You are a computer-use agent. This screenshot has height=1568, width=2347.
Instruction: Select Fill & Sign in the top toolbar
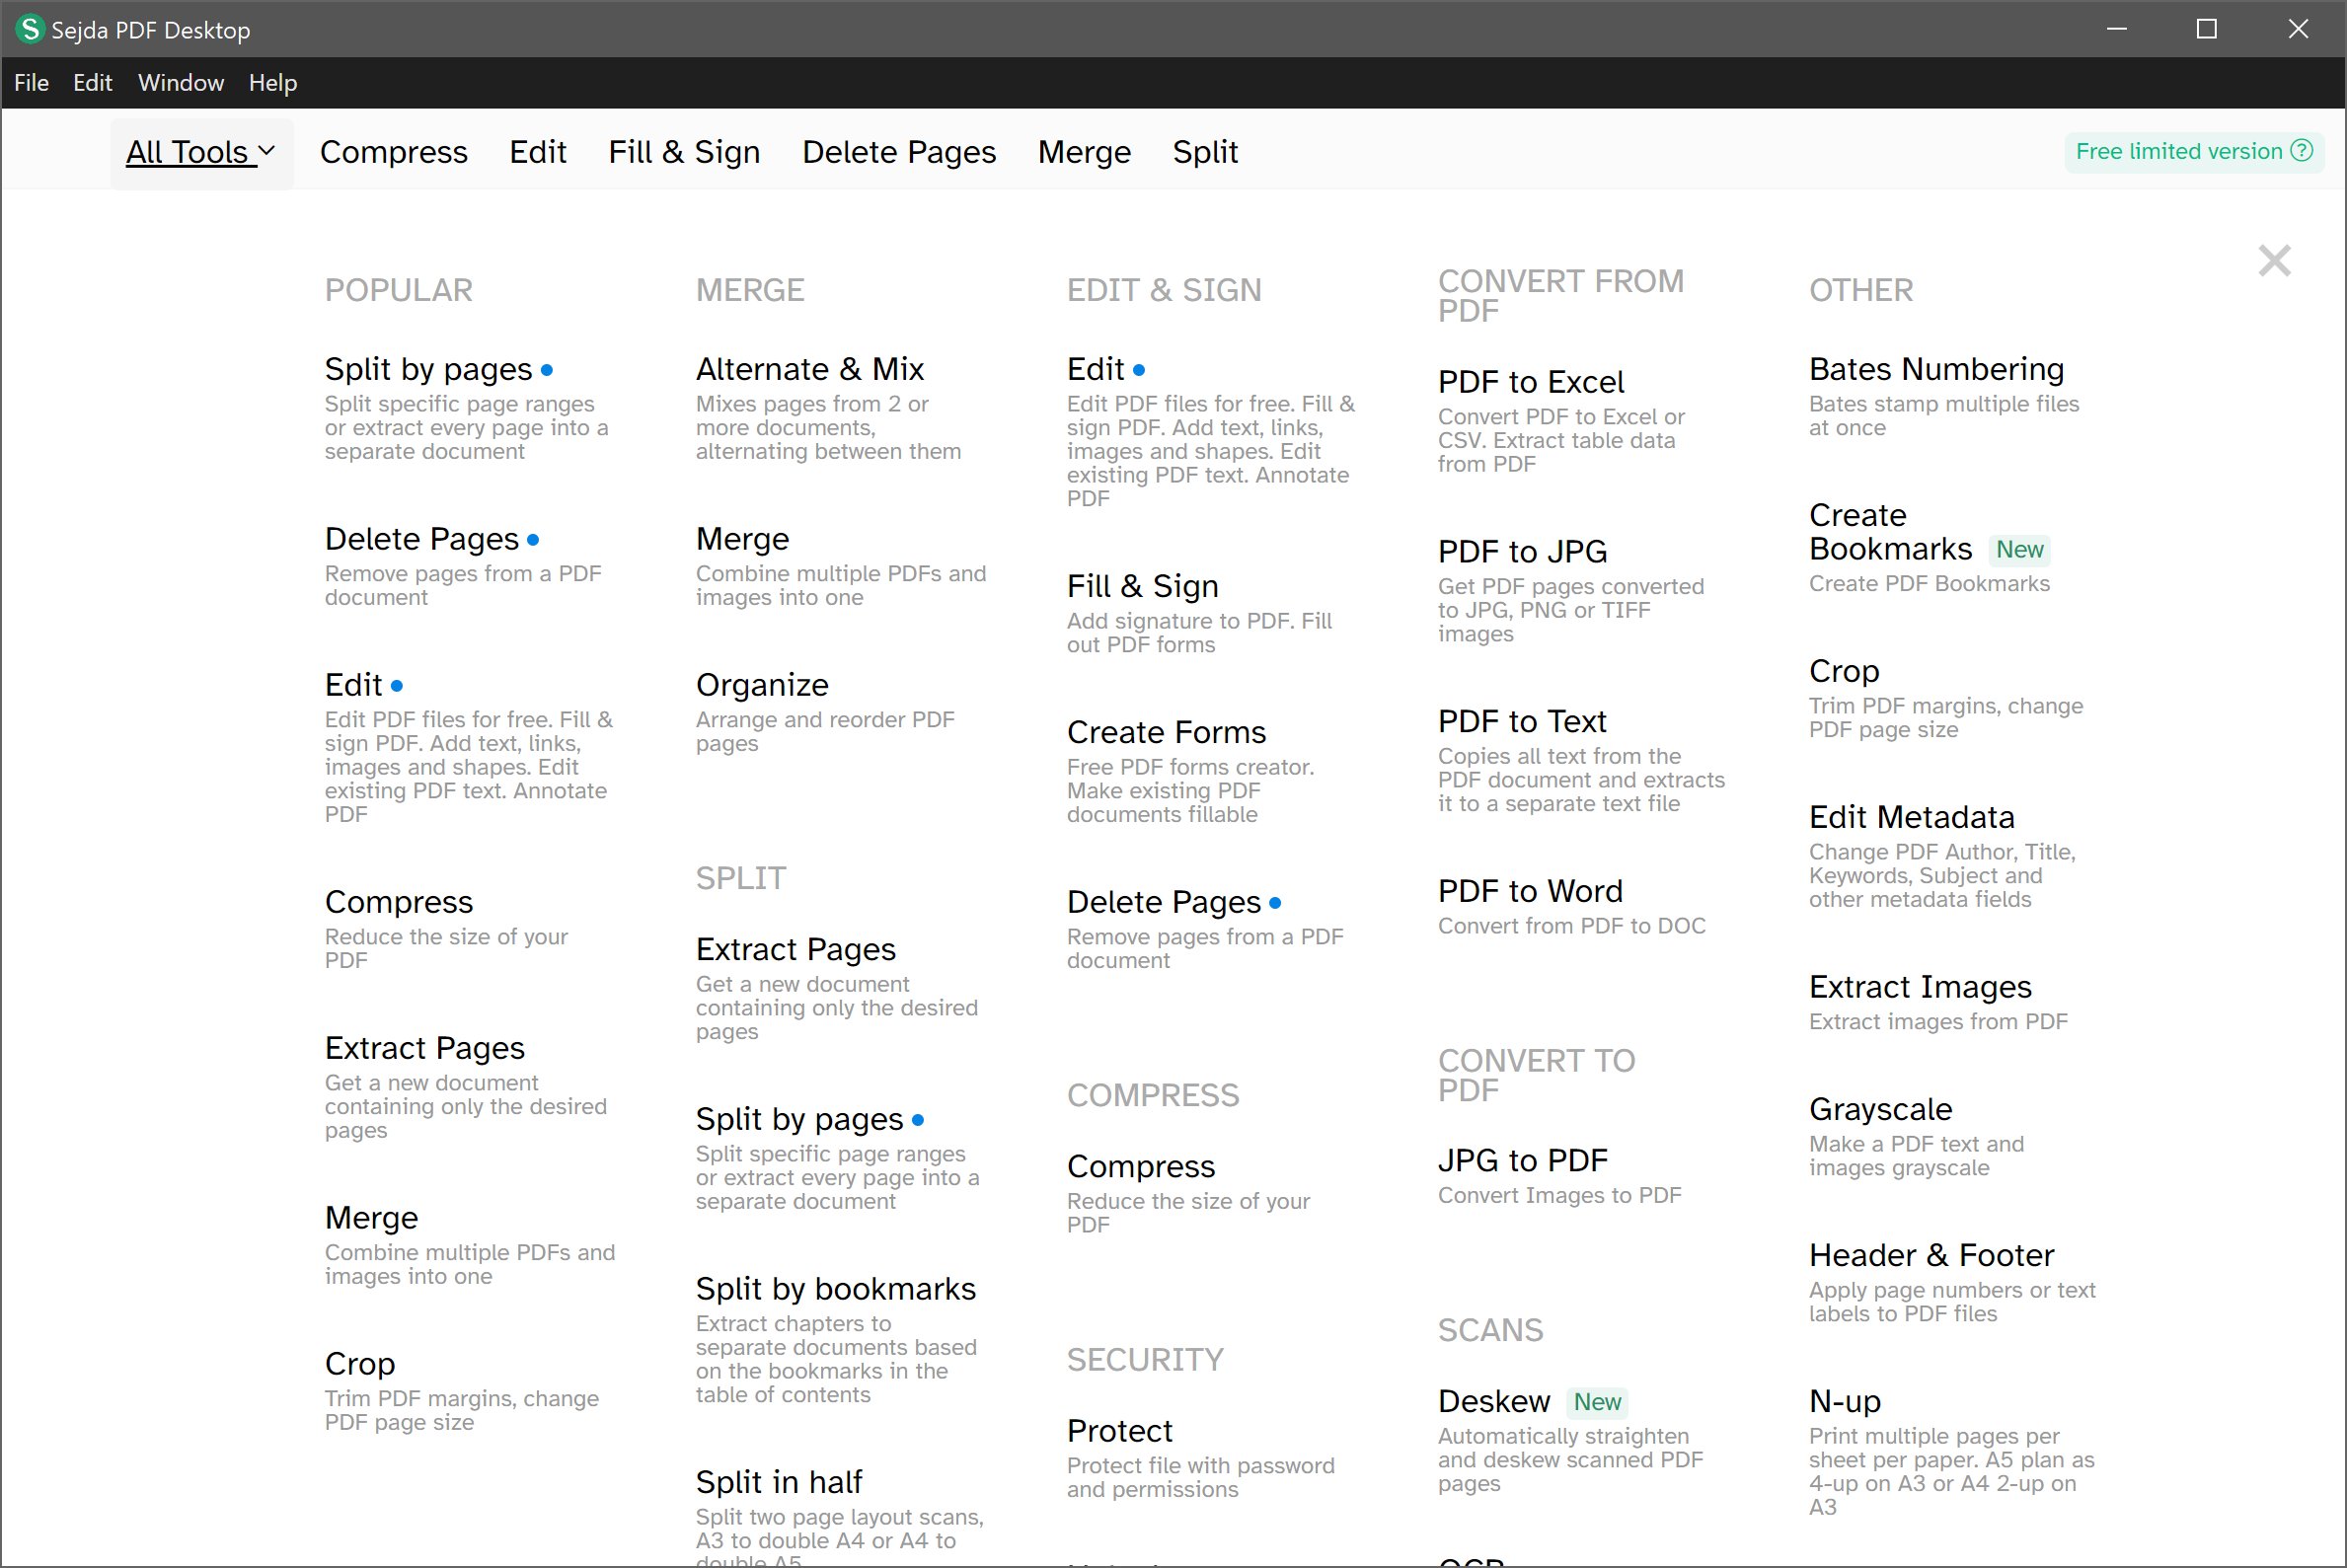[x=684, y=152]
